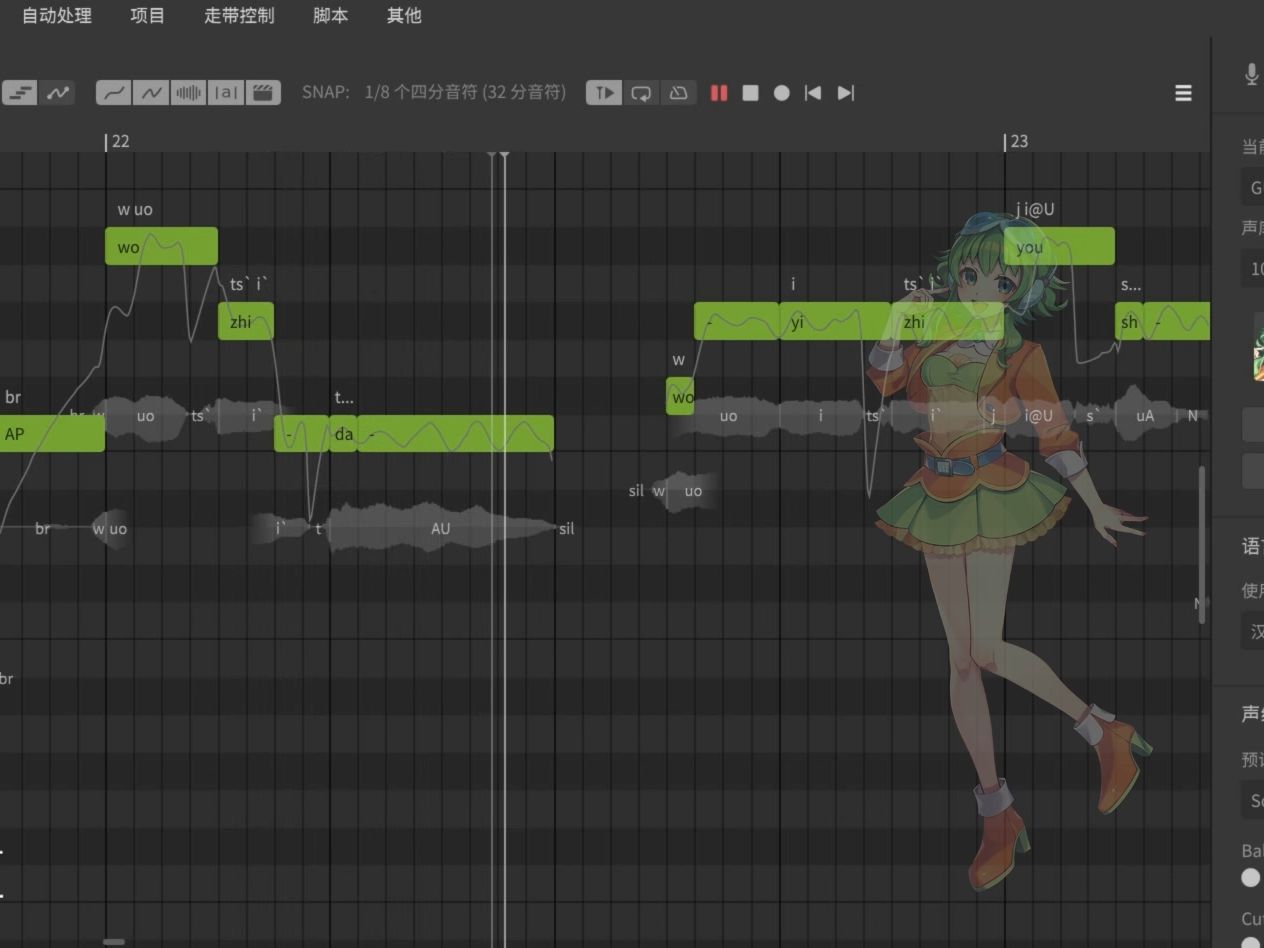Select the 'AP' breath note
The image size is (1264, 948).
[52, 433]
